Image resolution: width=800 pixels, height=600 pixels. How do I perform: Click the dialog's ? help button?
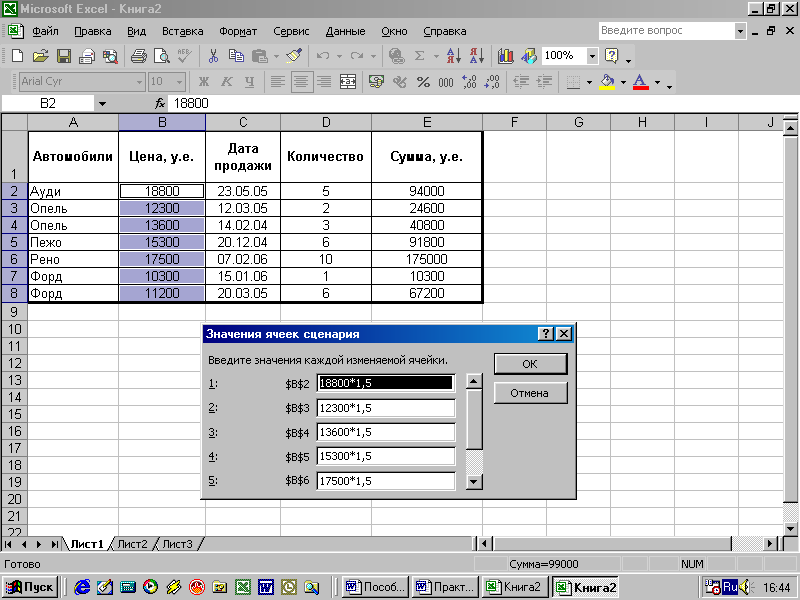click(x=545, y=334)
